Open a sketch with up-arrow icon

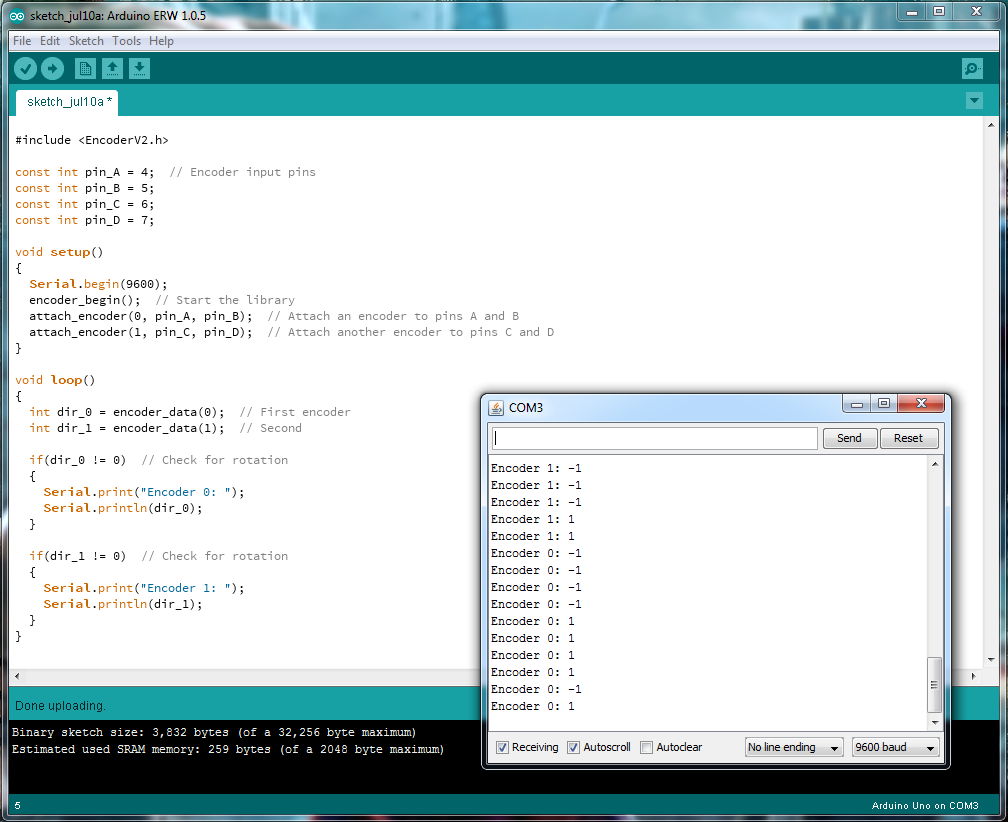pos(112,68)
